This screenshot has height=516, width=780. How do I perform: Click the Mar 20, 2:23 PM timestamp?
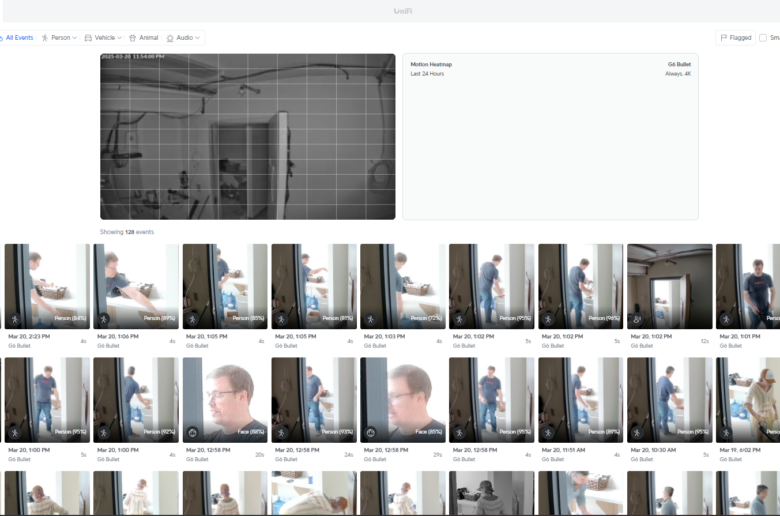point(29,337)
